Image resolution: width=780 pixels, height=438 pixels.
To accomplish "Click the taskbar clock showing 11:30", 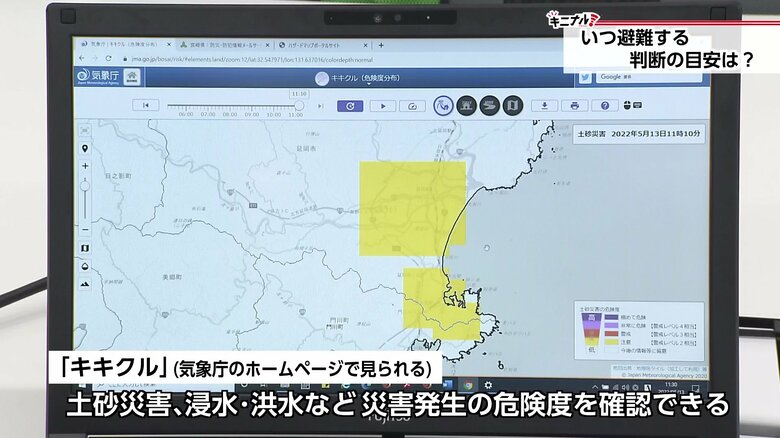I will coord(672,387).
